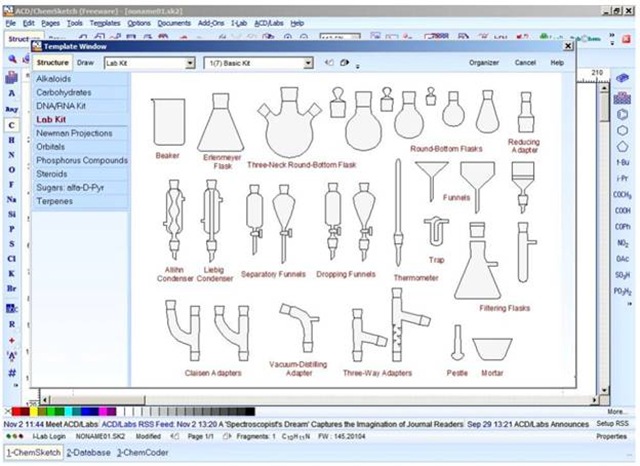Switch Template Window to Draw mode
The height and width of the screenshot is (466, 640).
pyautogui.click(x=85, y=62)
